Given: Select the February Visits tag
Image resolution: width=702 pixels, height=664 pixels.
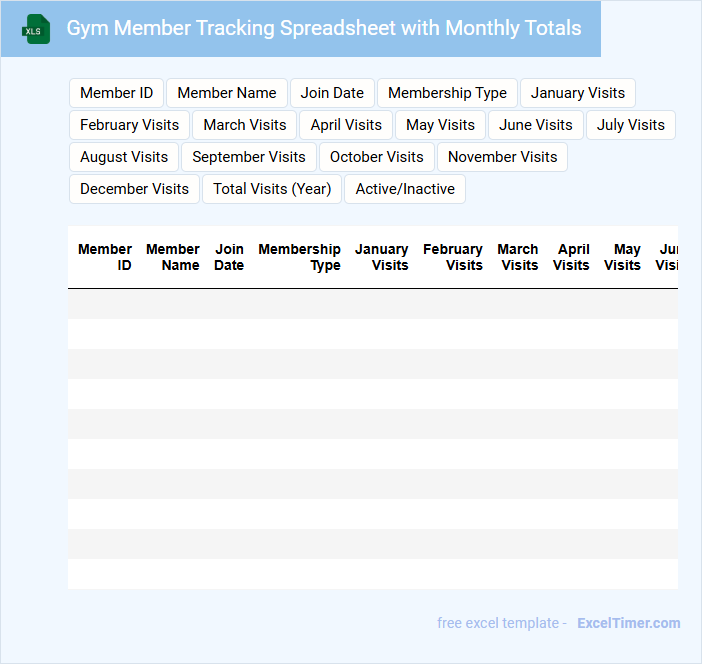Looking at the screenshot, I should [x=129, y=125].
